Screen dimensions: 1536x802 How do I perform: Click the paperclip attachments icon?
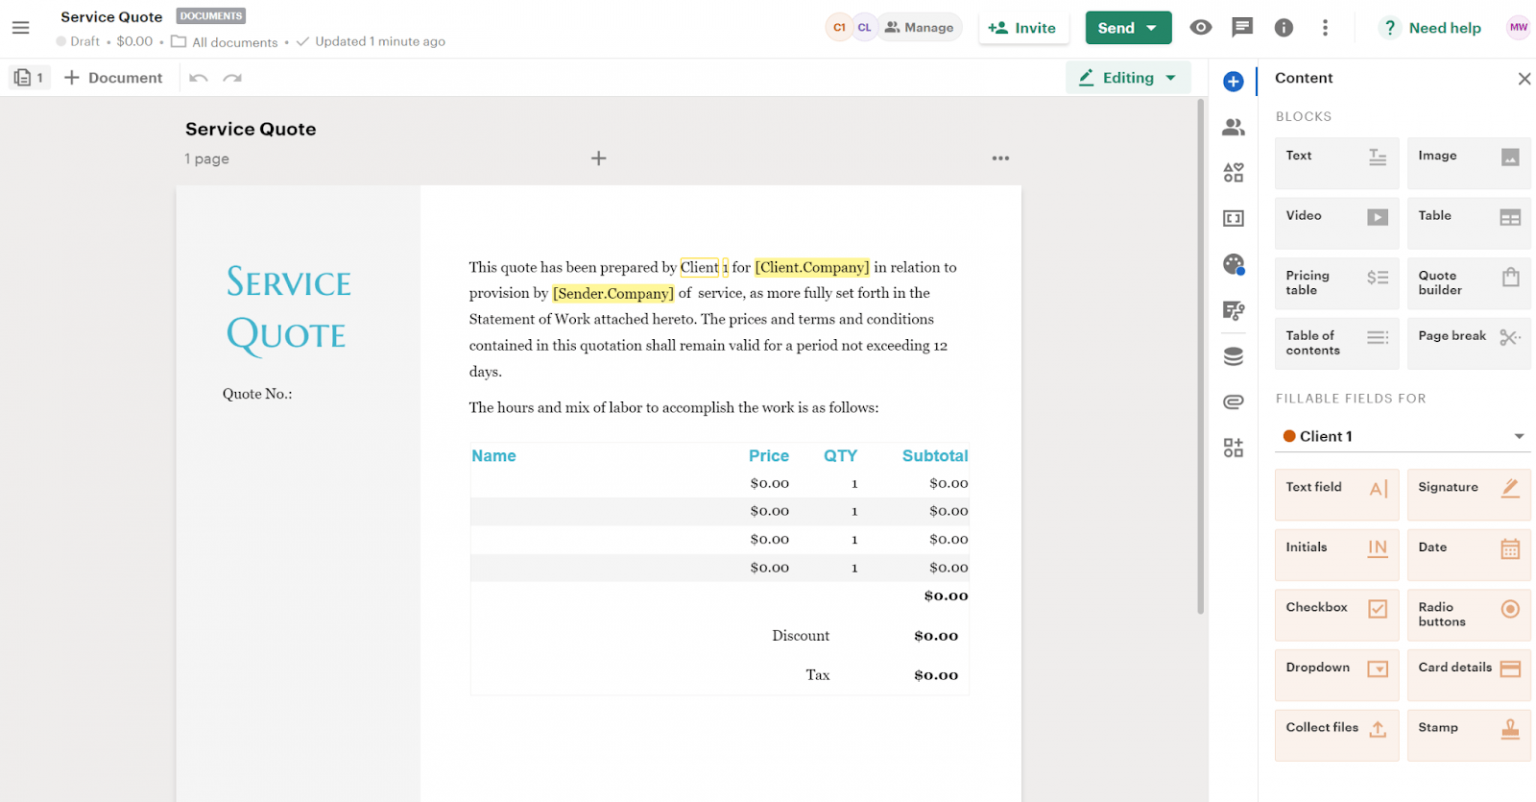1233,400
